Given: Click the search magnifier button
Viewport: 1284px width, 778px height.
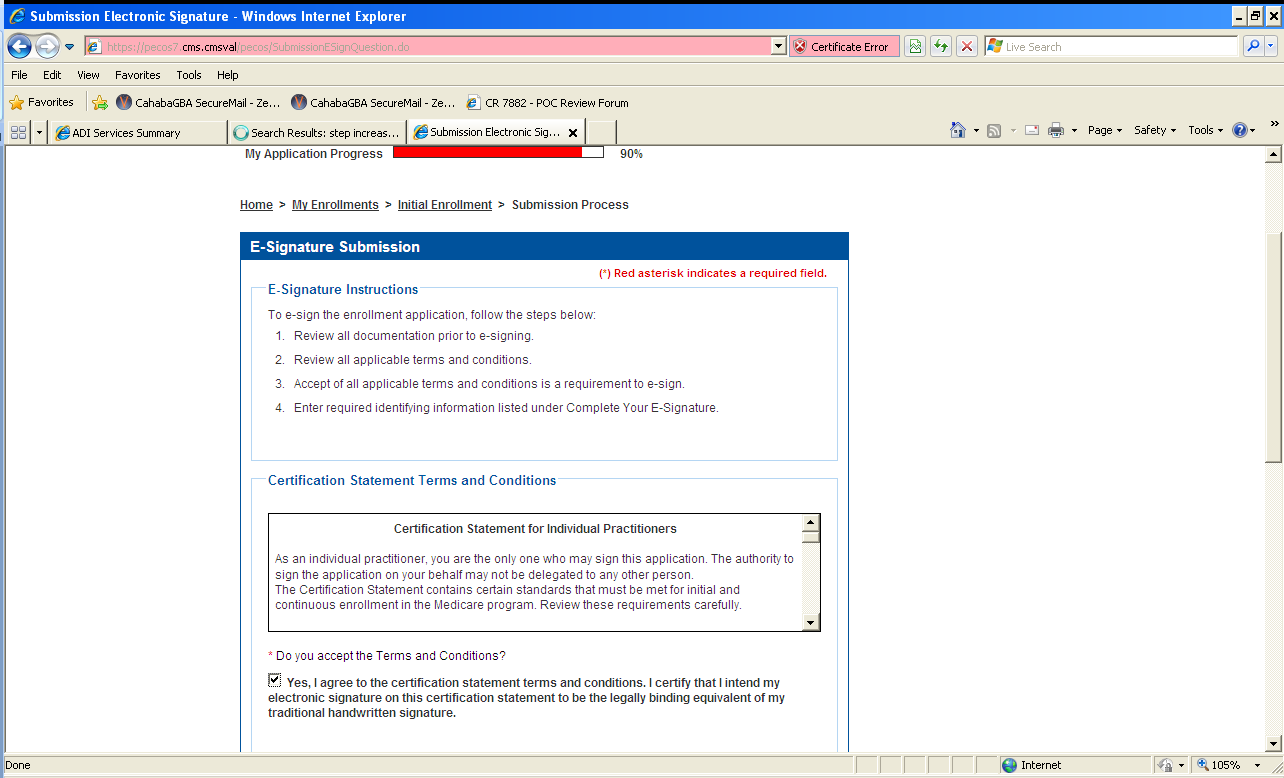Looking at the screenshot, I should (x=1253, y=46).
